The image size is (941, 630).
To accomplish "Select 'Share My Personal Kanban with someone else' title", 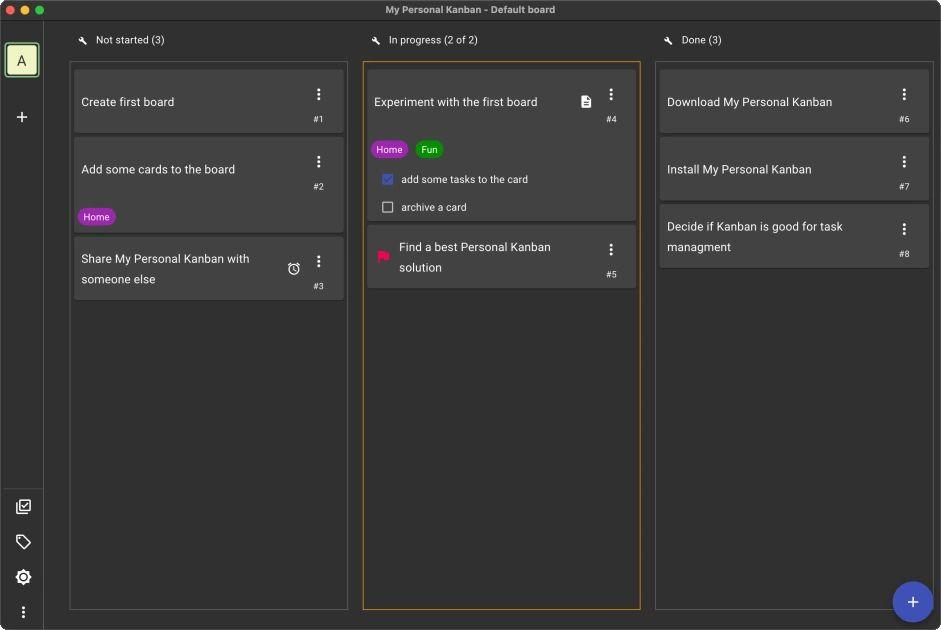I will [166, 269].
